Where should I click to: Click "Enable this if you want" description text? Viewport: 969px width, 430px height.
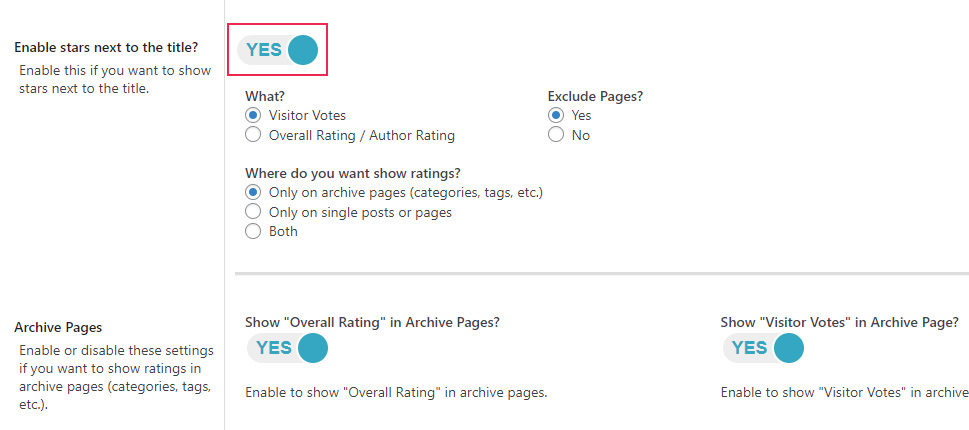click(x=115, y=80)
